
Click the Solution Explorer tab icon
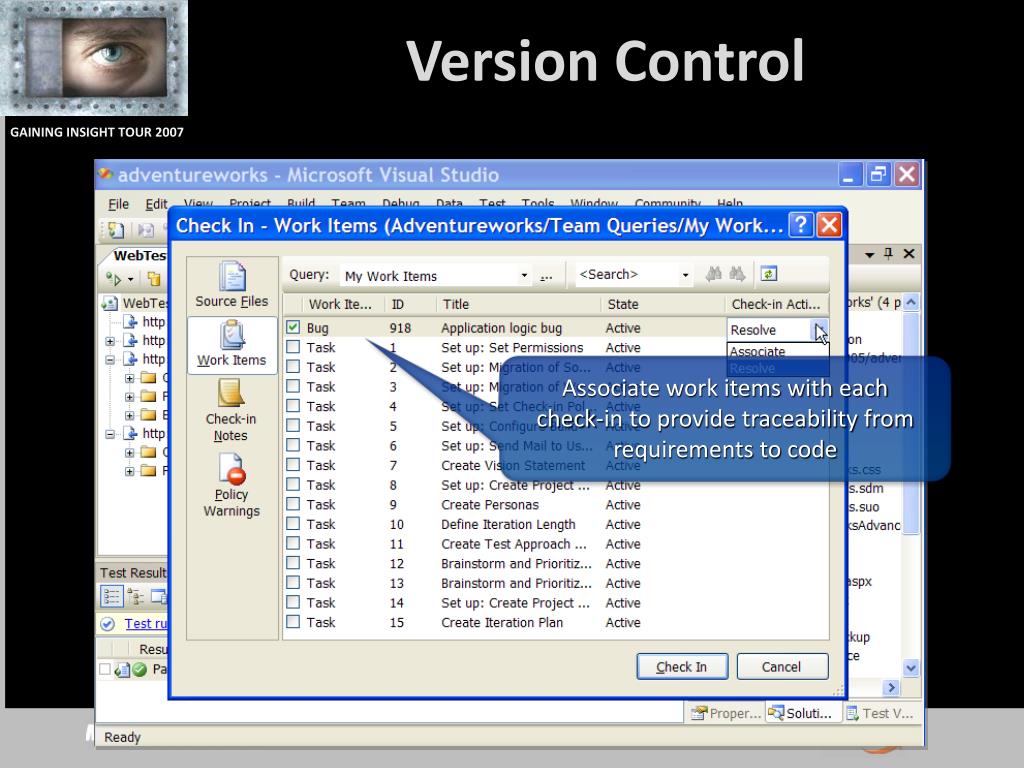[x=776, y=713]
